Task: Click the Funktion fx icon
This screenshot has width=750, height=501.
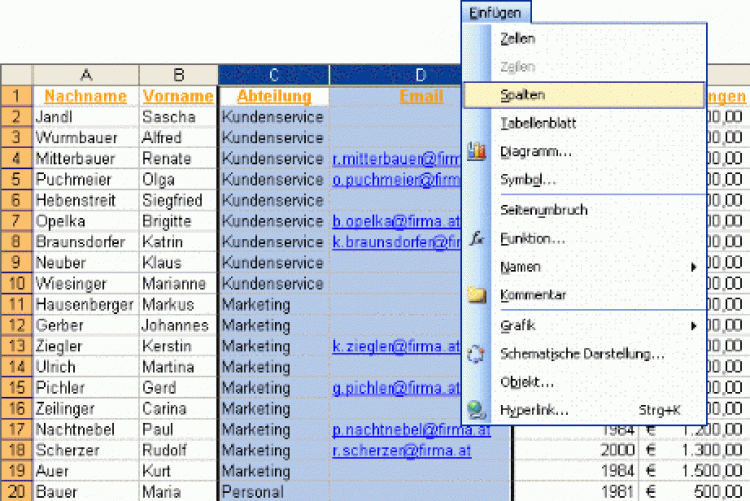Action: 476,239
